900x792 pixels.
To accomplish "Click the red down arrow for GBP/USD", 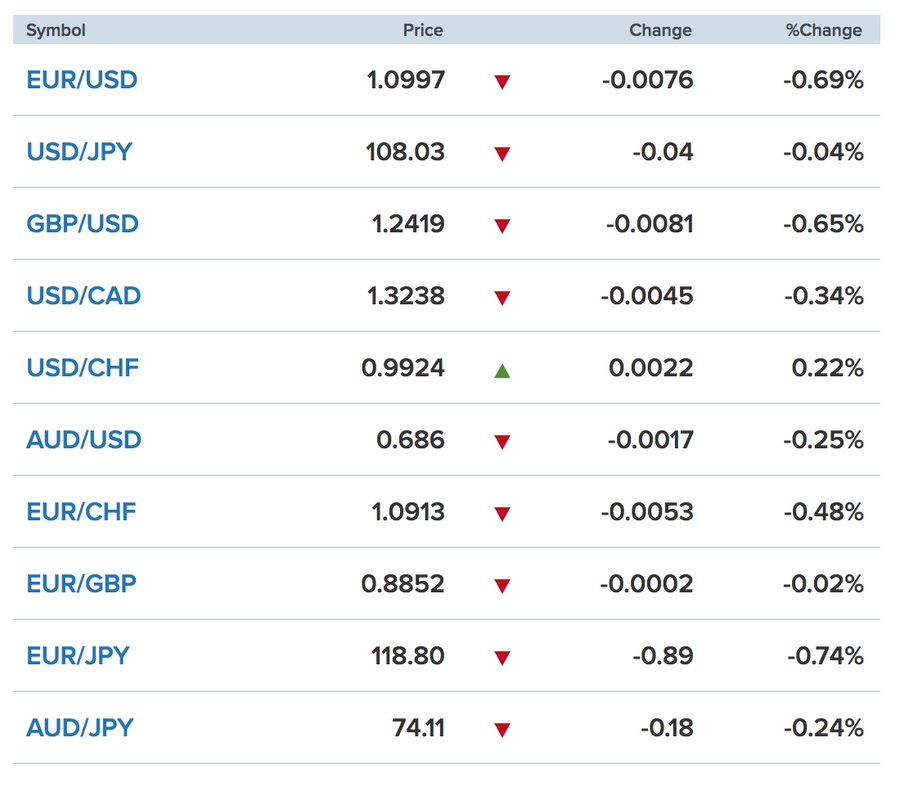I will [502, 226].
